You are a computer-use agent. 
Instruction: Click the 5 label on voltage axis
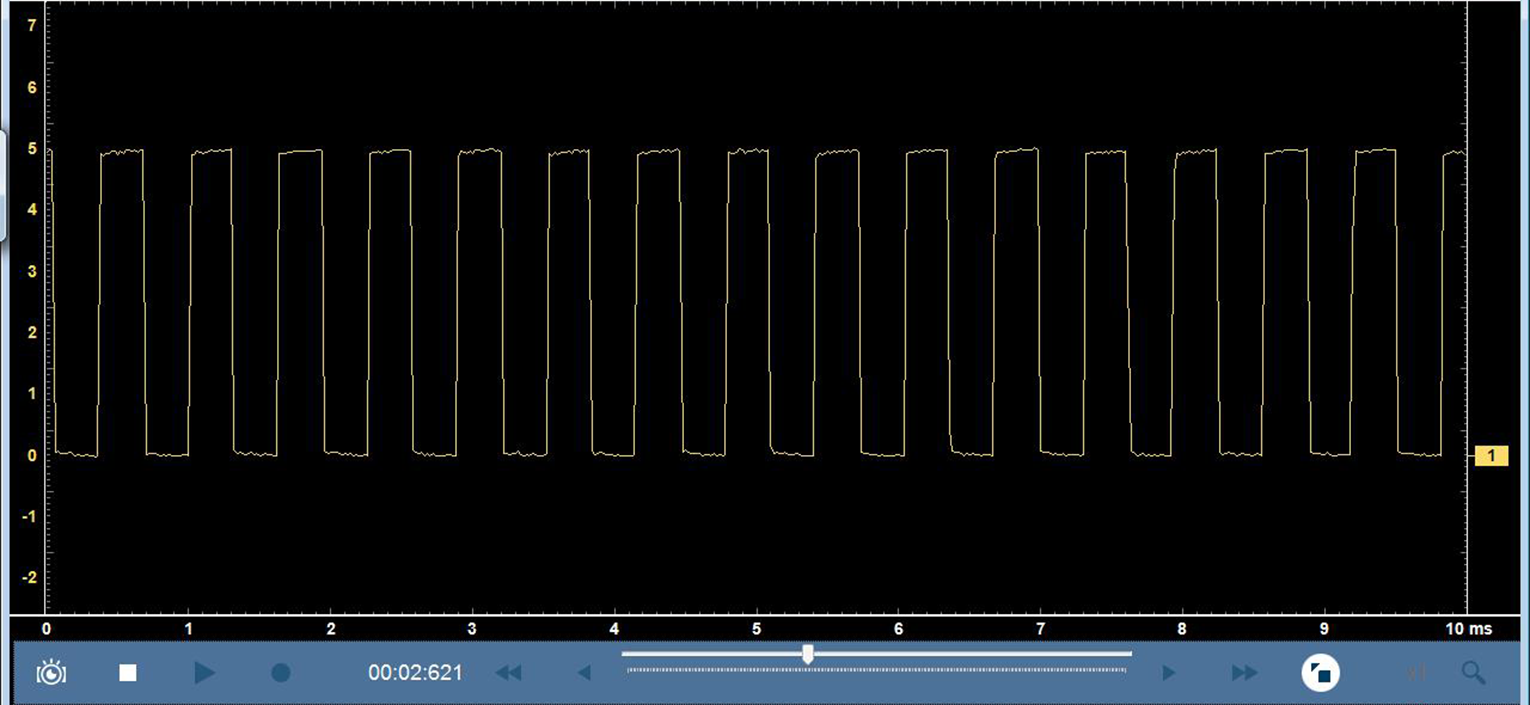(32, 150)
